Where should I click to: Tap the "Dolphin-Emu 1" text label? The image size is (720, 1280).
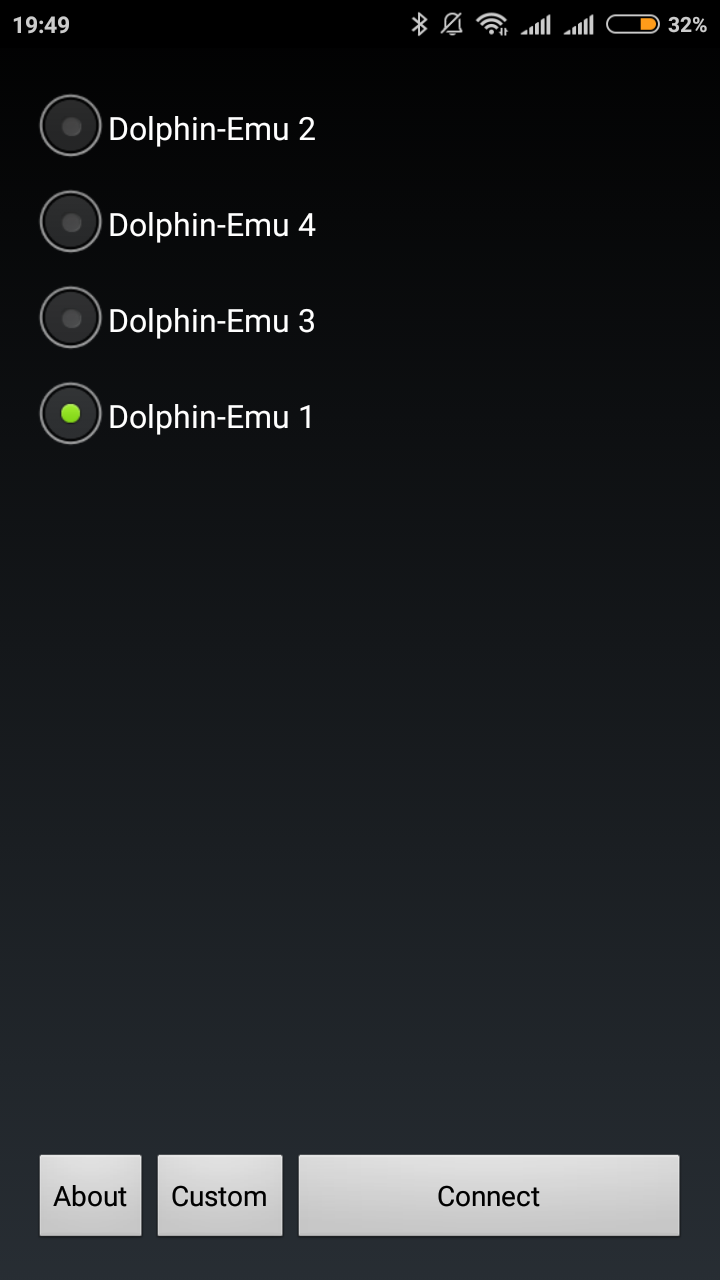(211, 417)
